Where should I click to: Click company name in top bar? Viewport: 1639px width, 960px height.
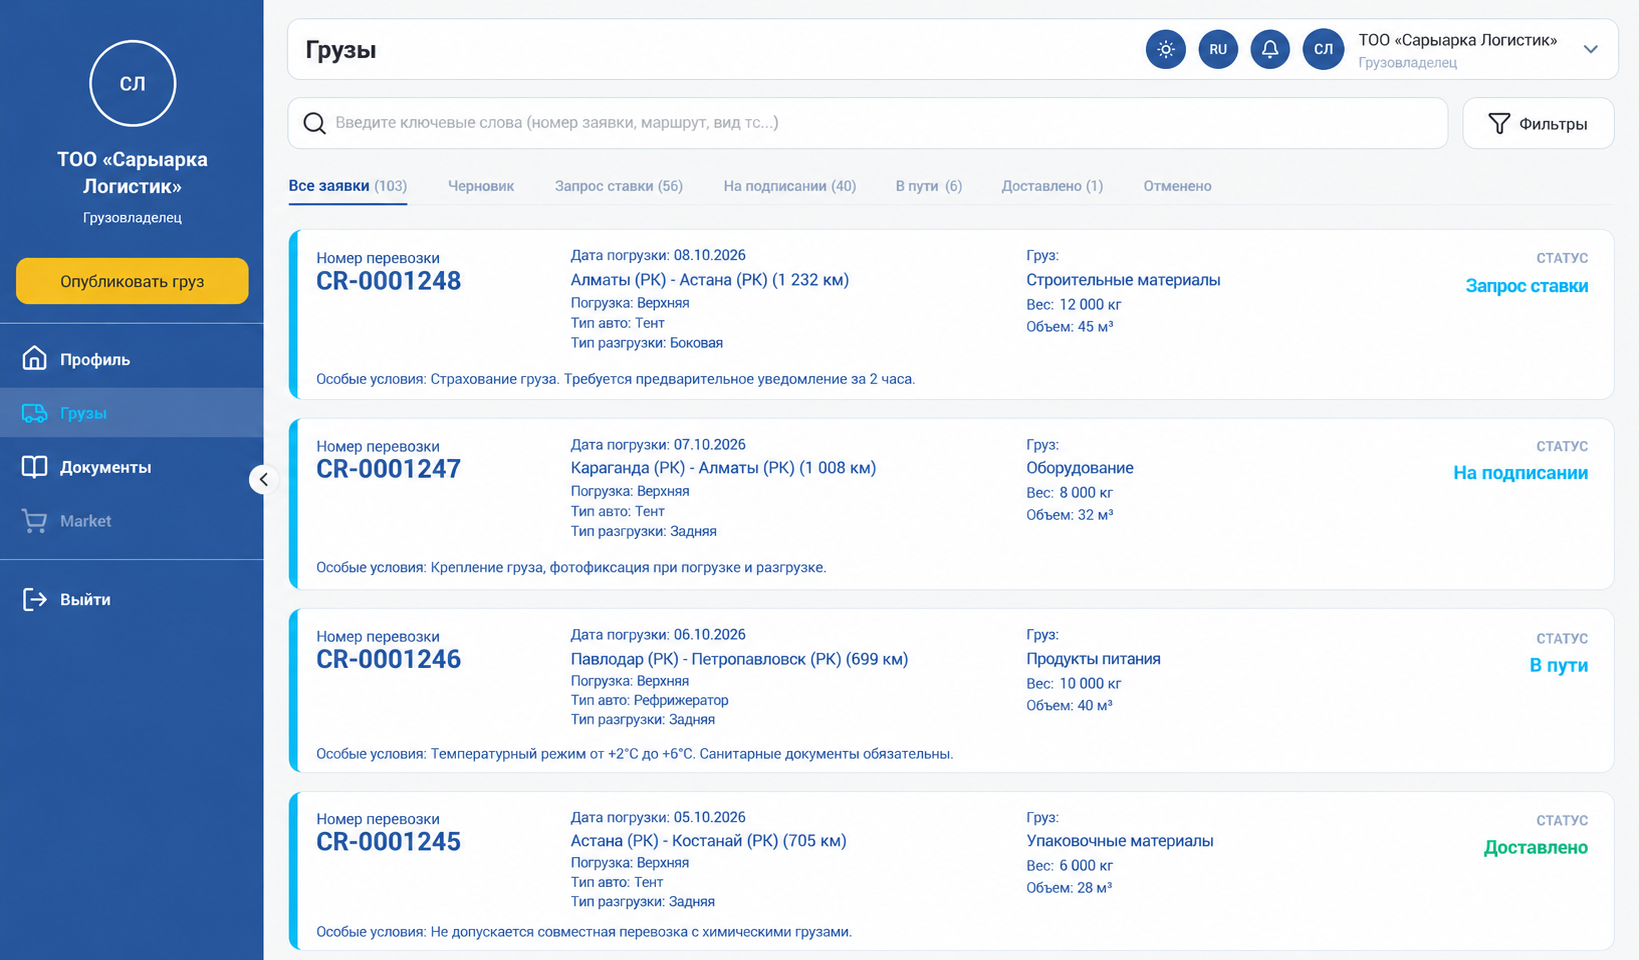[1457, 40]
